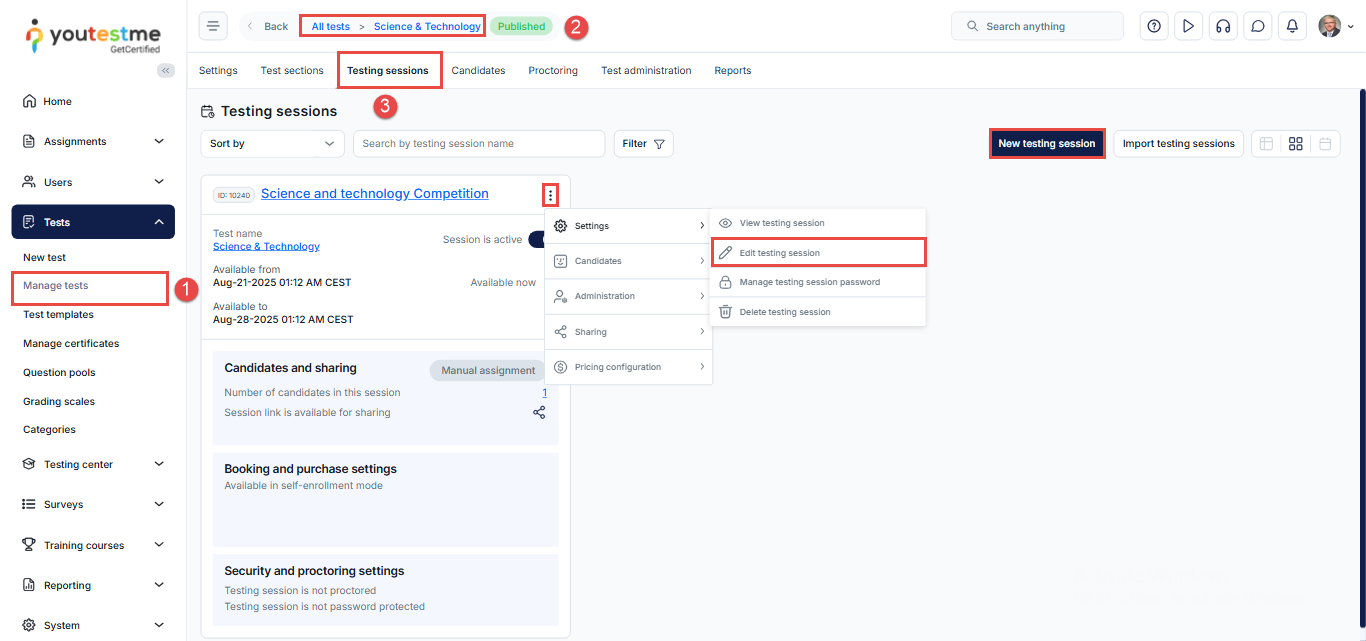Open Science and technology Competition link
1366x641 pixels.
pyautogui.click(x=374, y=194)
